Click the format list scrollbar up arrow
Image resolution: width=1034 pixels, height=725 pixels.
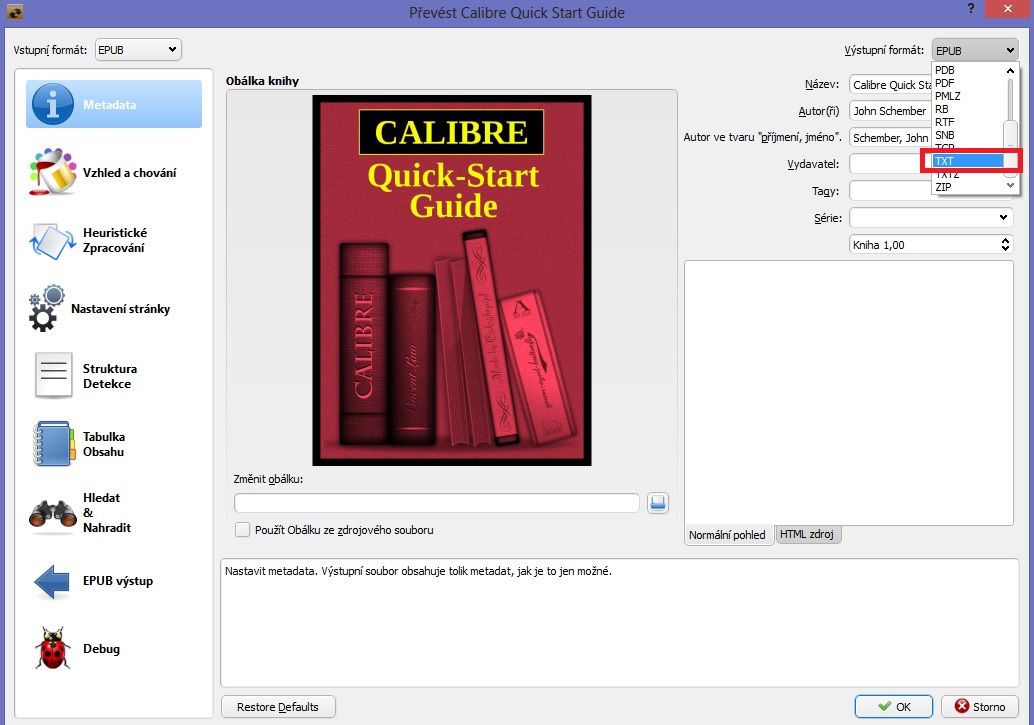pos(1010,71)
